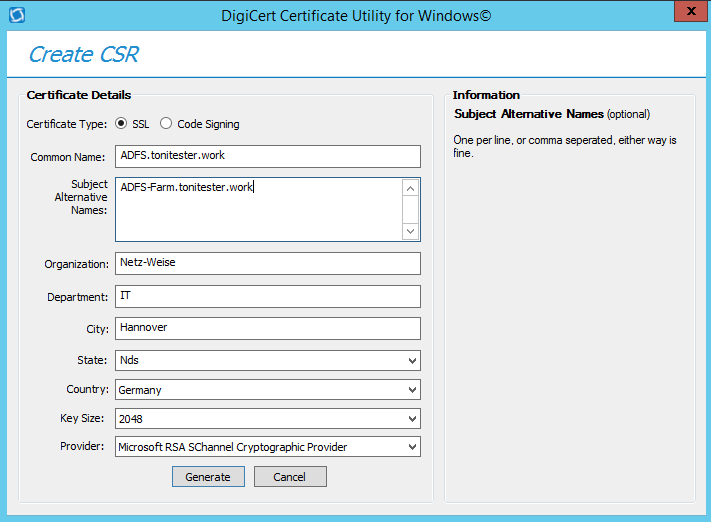The width and height of the screenshot is (711, 522).
Task: Click the Organization field with Netz-Weise
Action: 267,263
